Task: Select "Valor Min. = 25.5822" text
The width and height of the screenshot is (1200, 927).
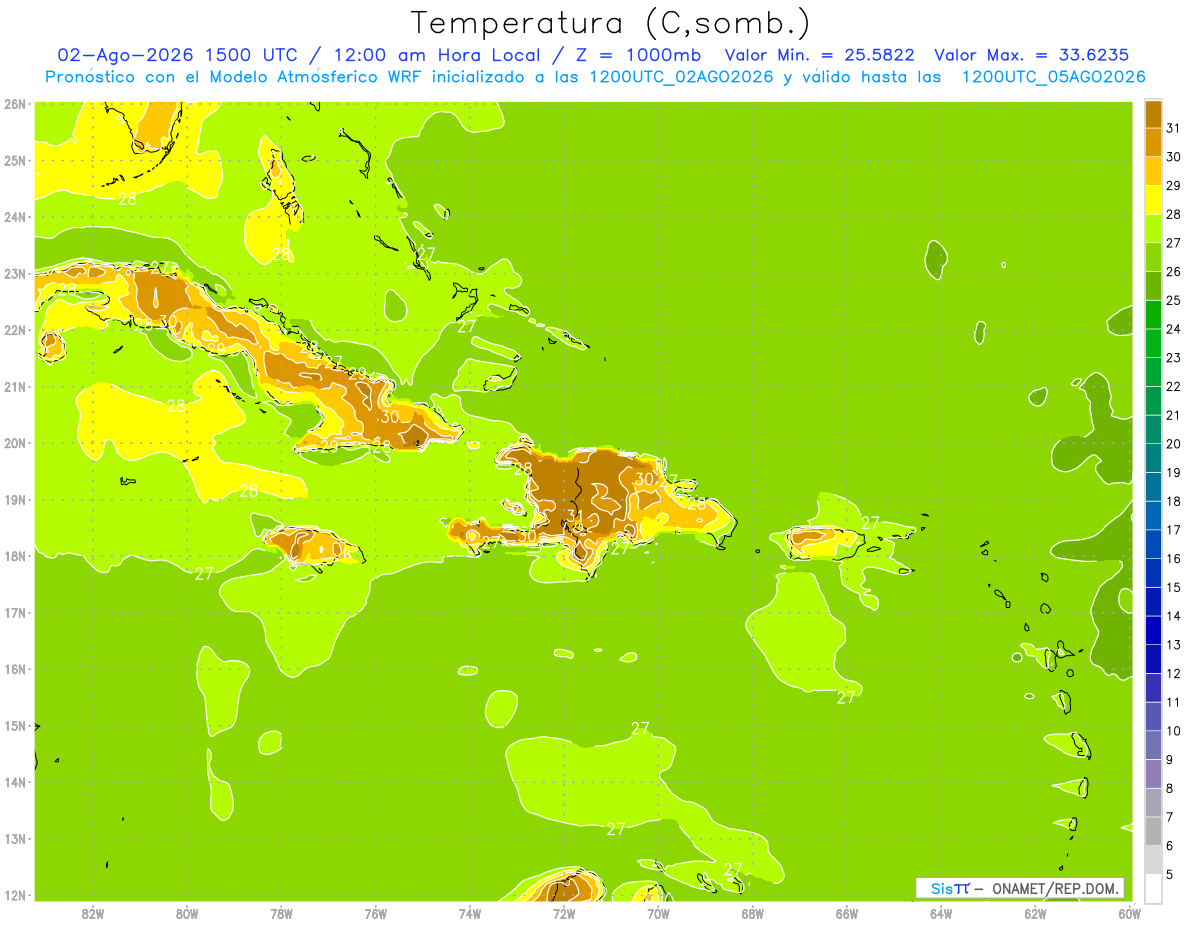Action: (x=819, y=55)
